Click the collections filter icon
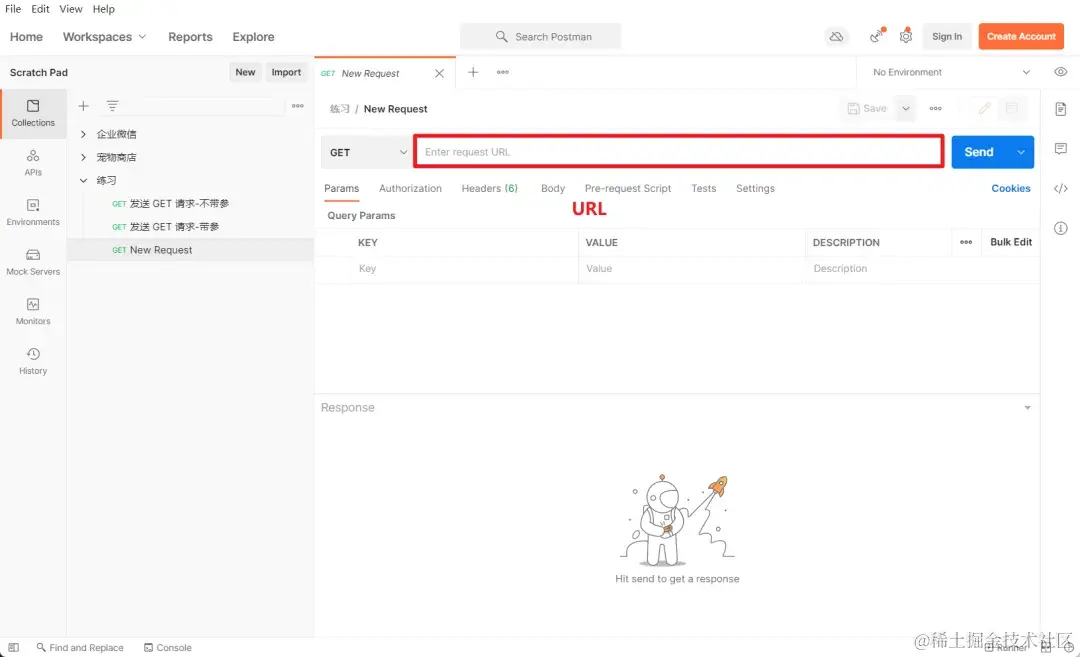 click(112, 106)
